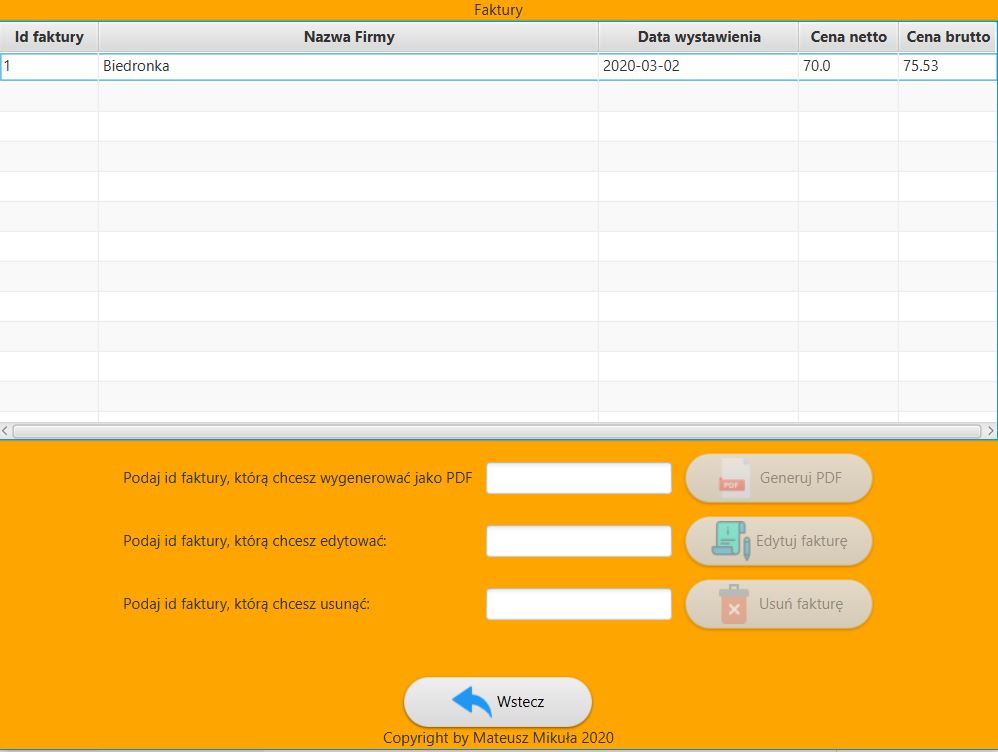Screen dimensions: 998x752
Task: Click the Faktury title bar text
Action: [x=497, y=10]
